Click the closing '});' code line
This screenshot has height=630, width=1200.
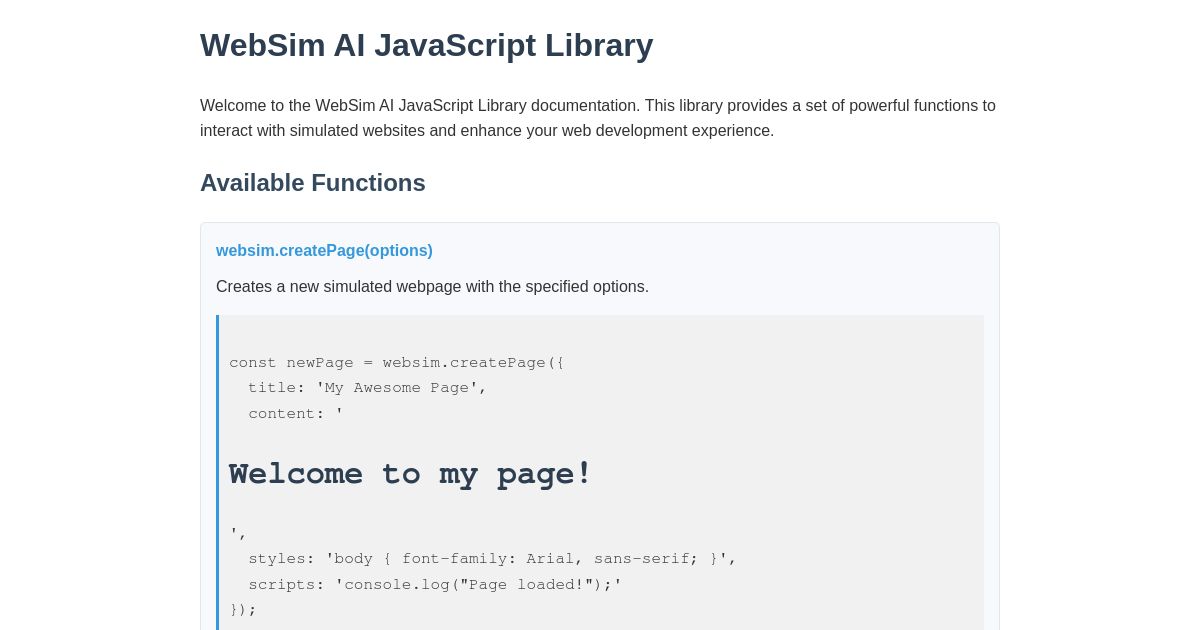coord(243,609)
